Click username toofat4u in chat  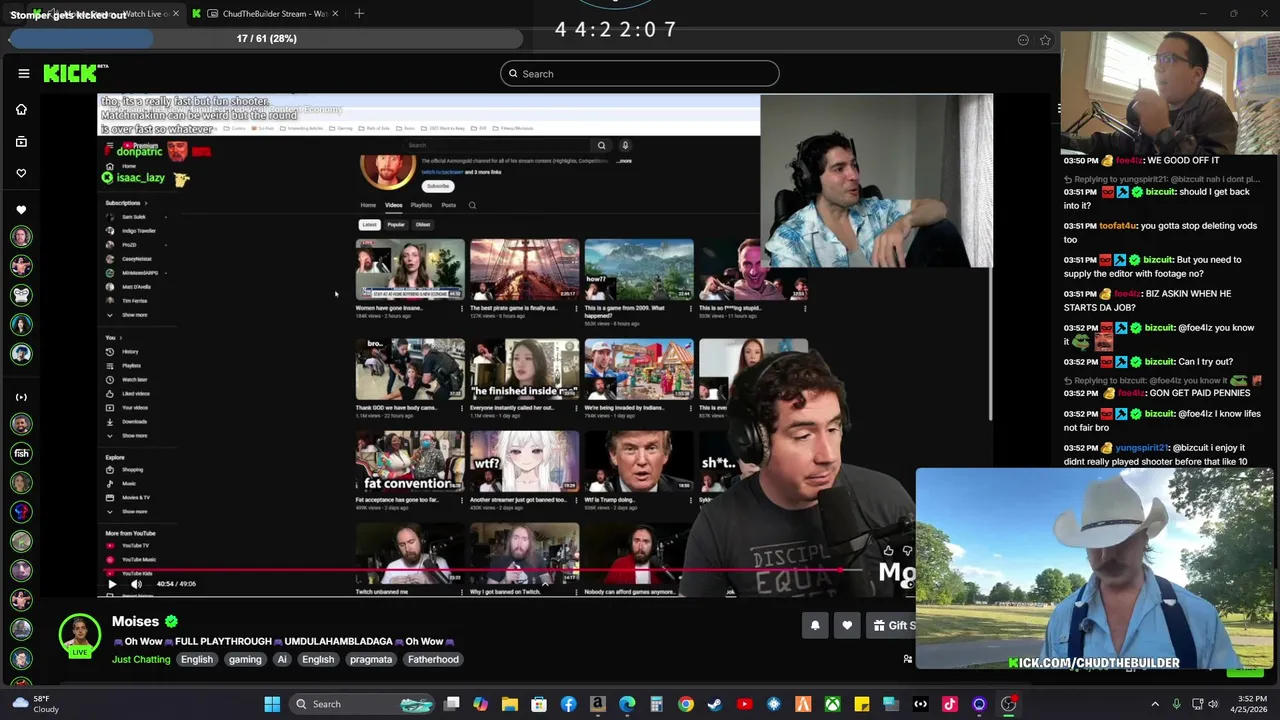(1118, 226)
